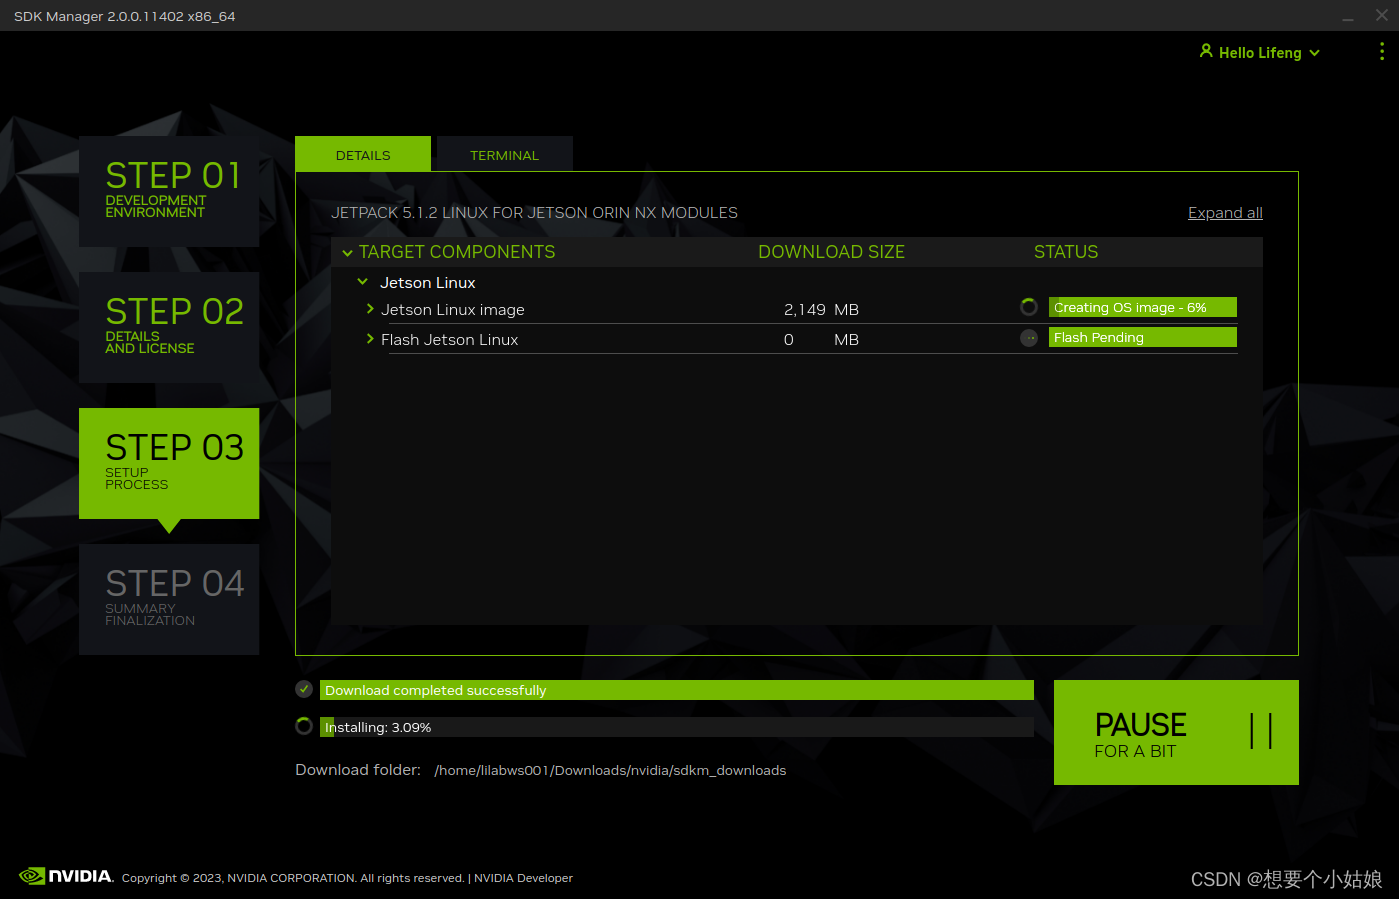Click the copyright NVIDIA Corporation text
1399x899 pixels.
click(293, 878)
